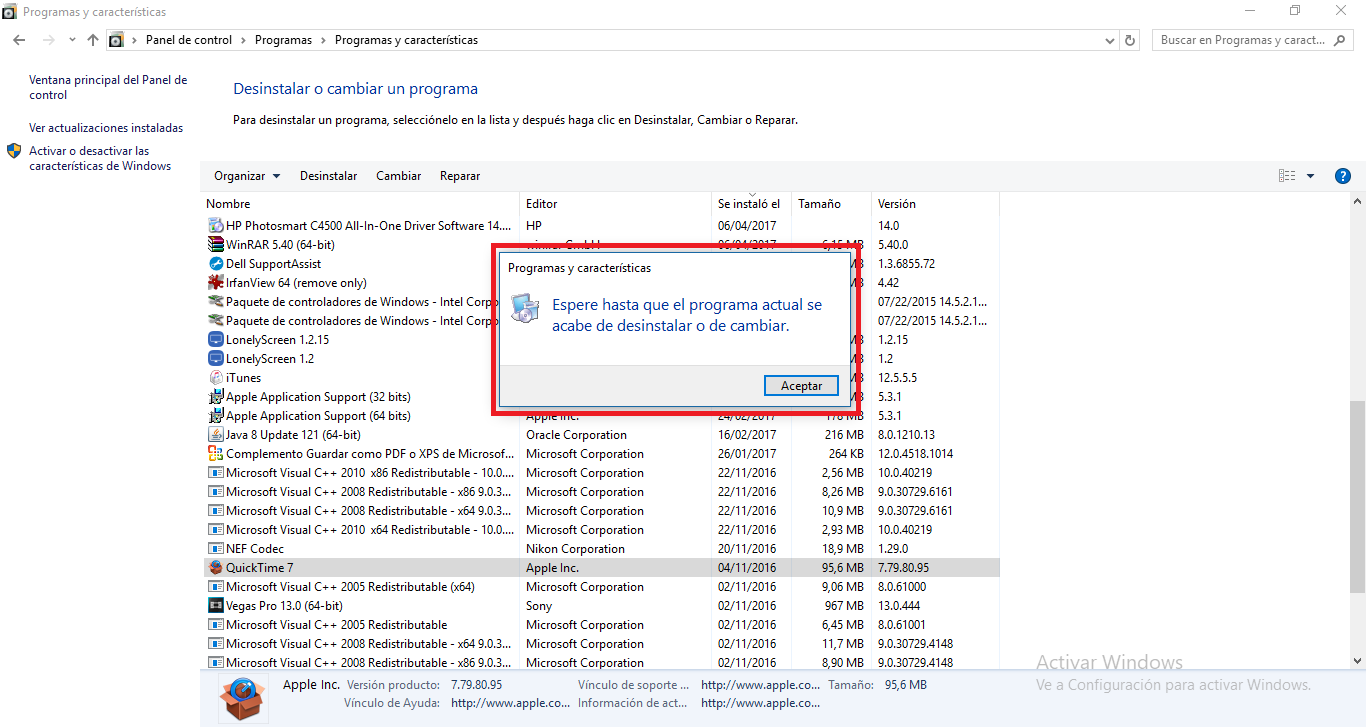The width and height of the screenshot is (1366, 727).
Task: Click version 12.5.5.5 of iTunes
Action: tap(897, 378)
